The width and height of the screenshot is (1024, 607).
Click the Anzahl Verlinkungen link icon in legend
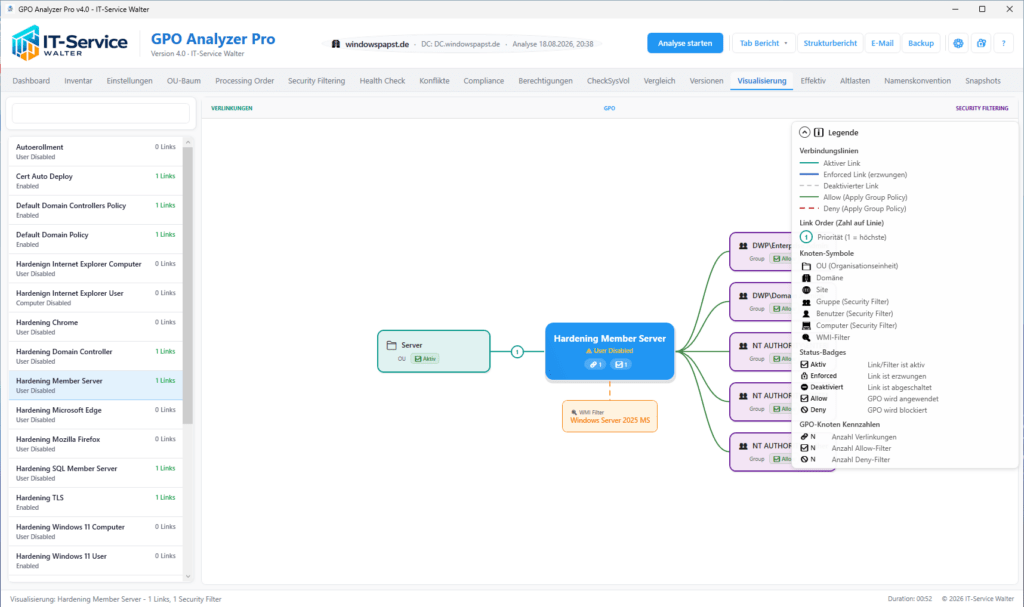click(805, 436)
